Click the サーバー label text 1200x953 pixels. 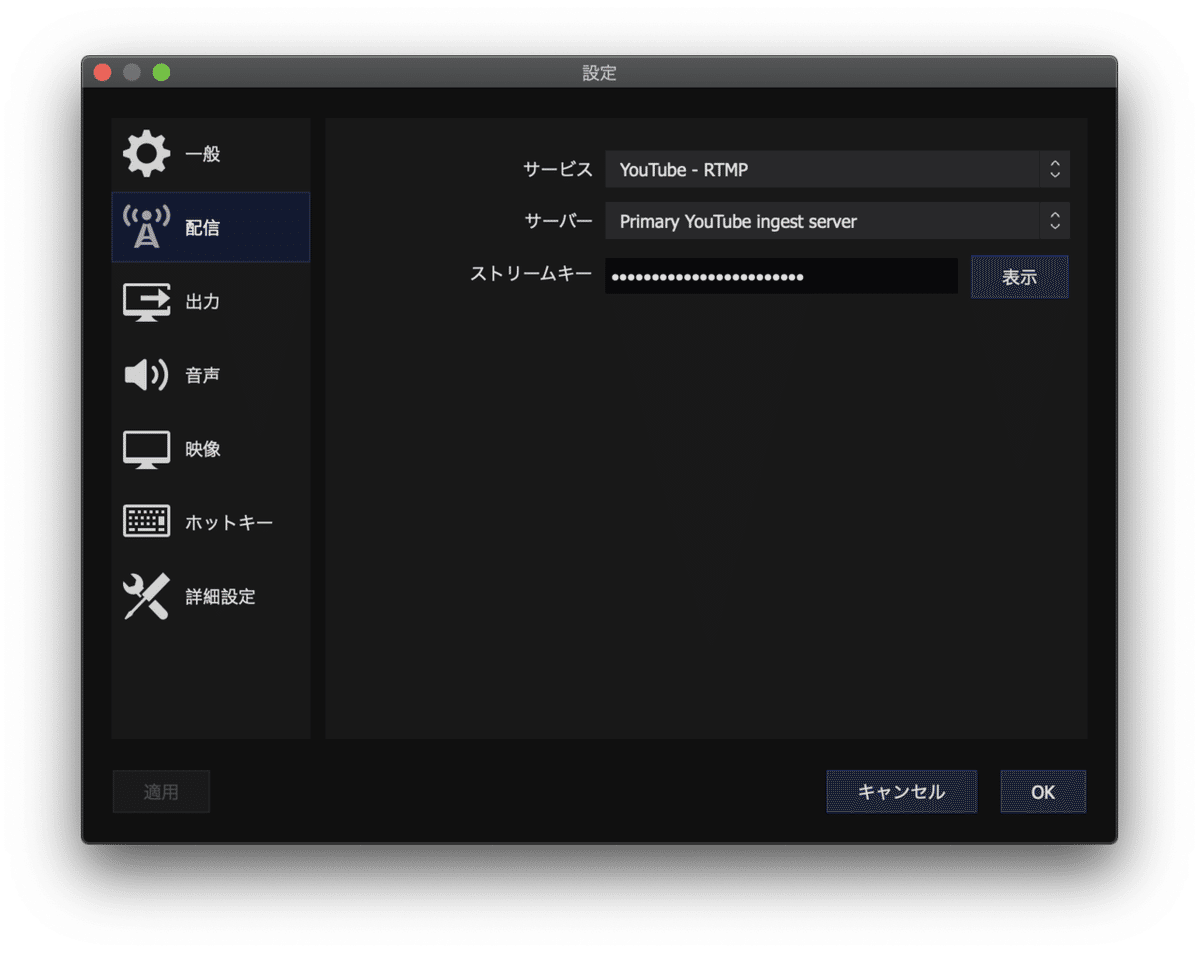pyautogui.click(x=558, y=221)
